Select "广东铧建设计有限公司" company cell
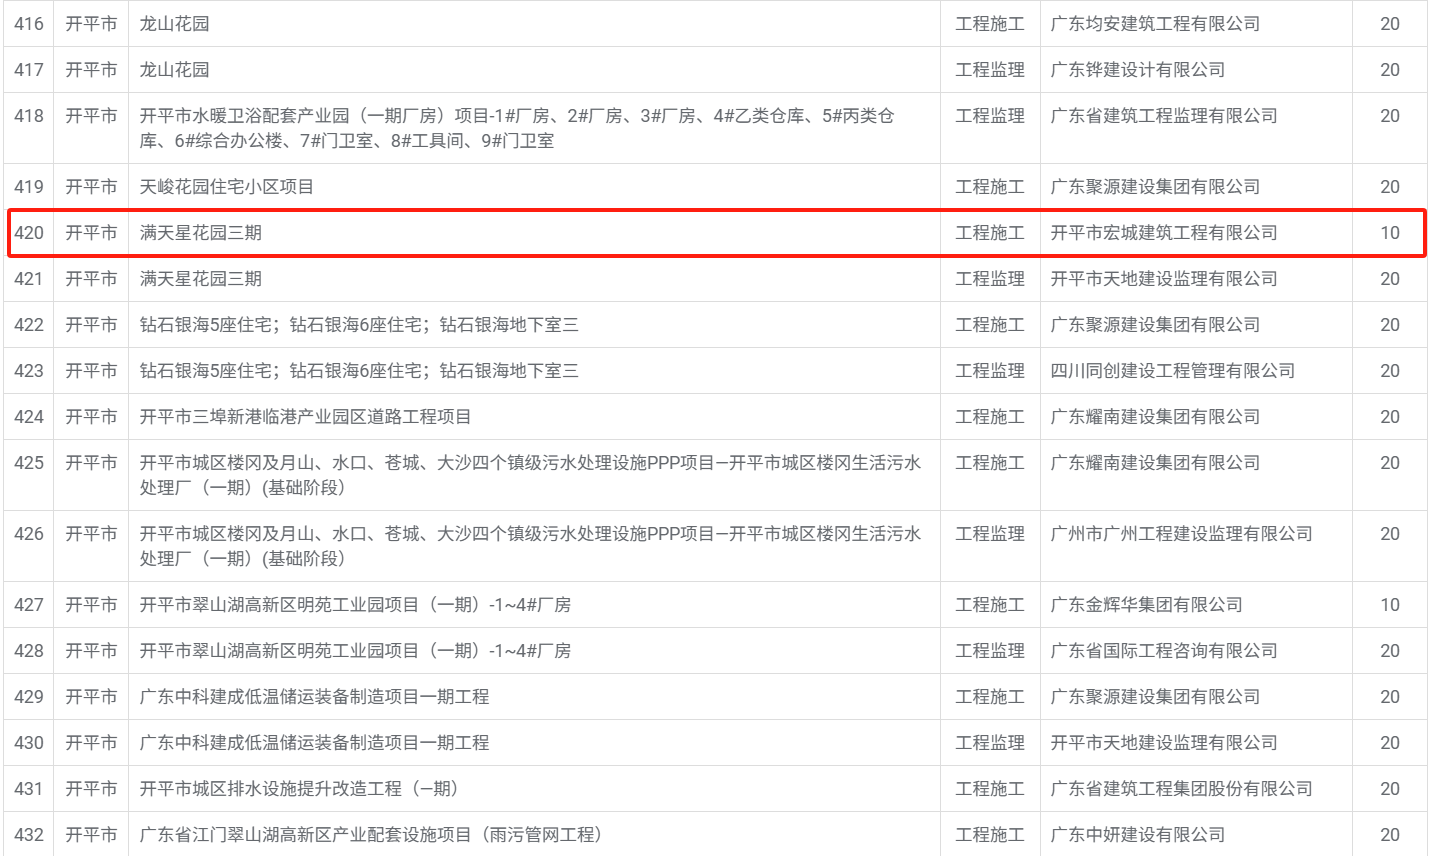The image size is (1429, 856). click(x=1138, y=70)
